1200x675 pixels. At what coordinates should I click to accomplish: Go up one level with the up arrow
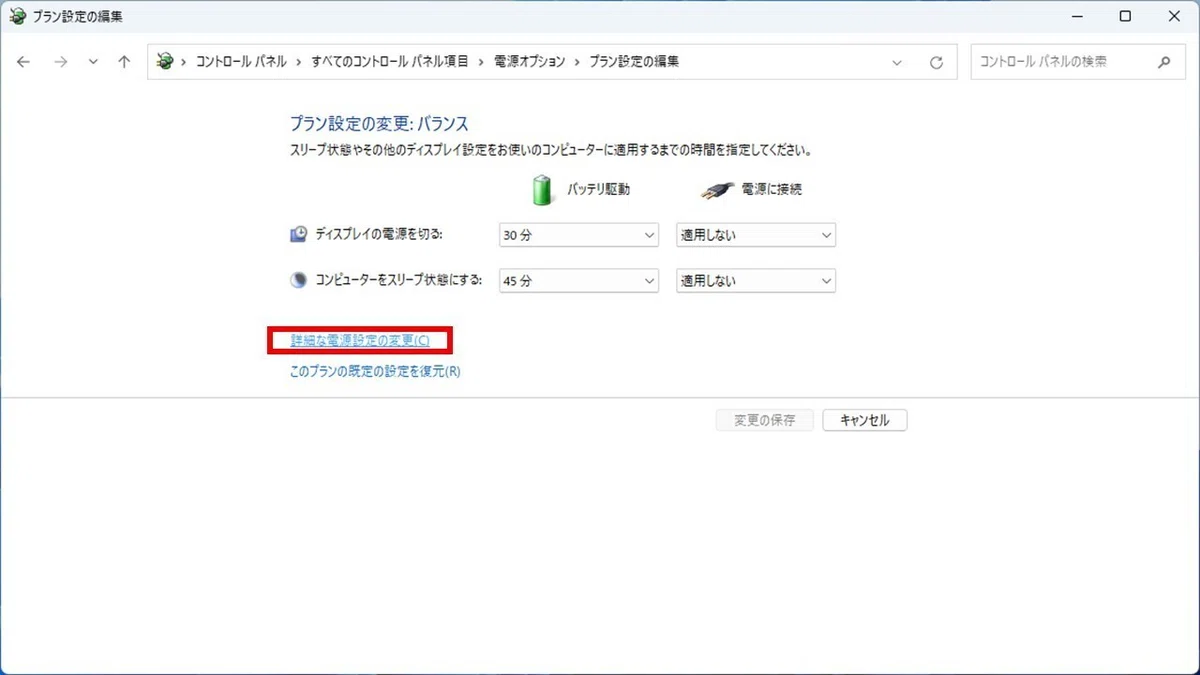coord(124,62)
